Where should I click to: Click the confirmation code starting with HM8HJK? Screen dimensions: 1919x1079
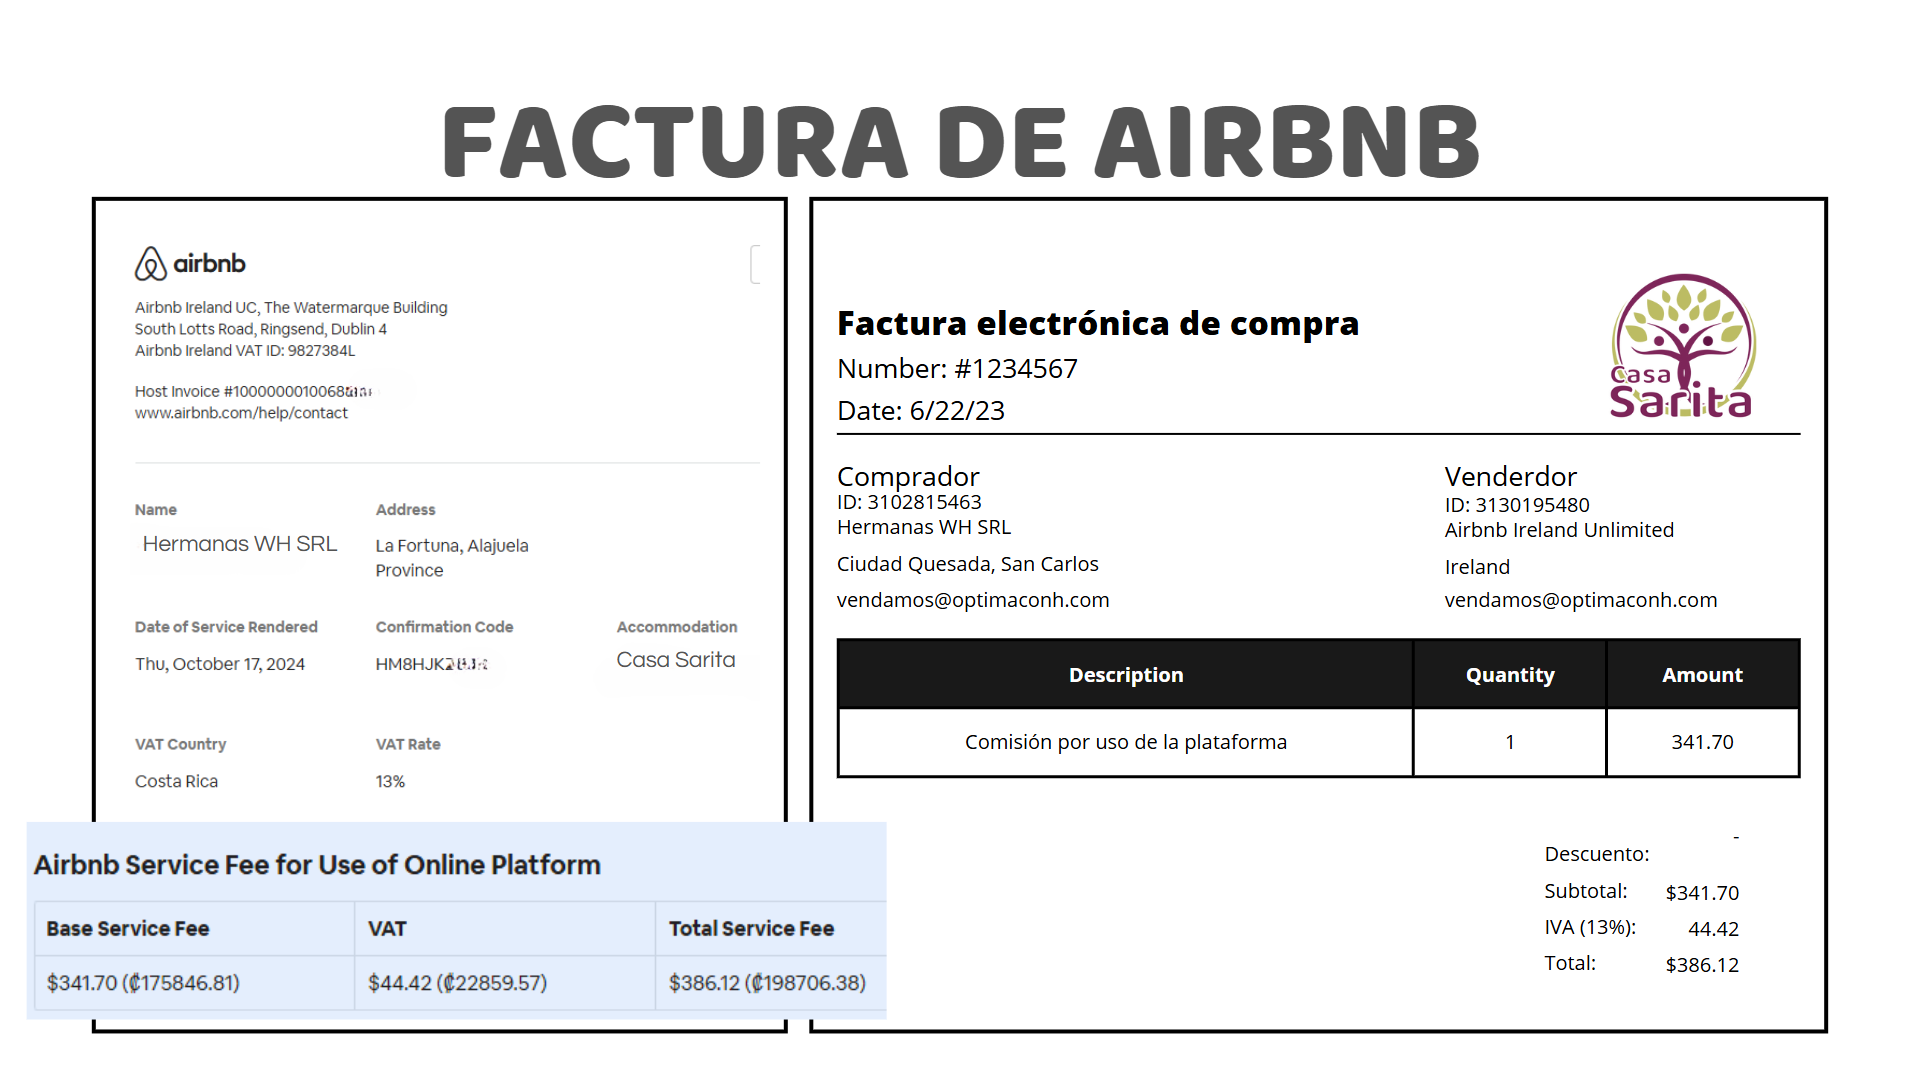pos(431,664)
